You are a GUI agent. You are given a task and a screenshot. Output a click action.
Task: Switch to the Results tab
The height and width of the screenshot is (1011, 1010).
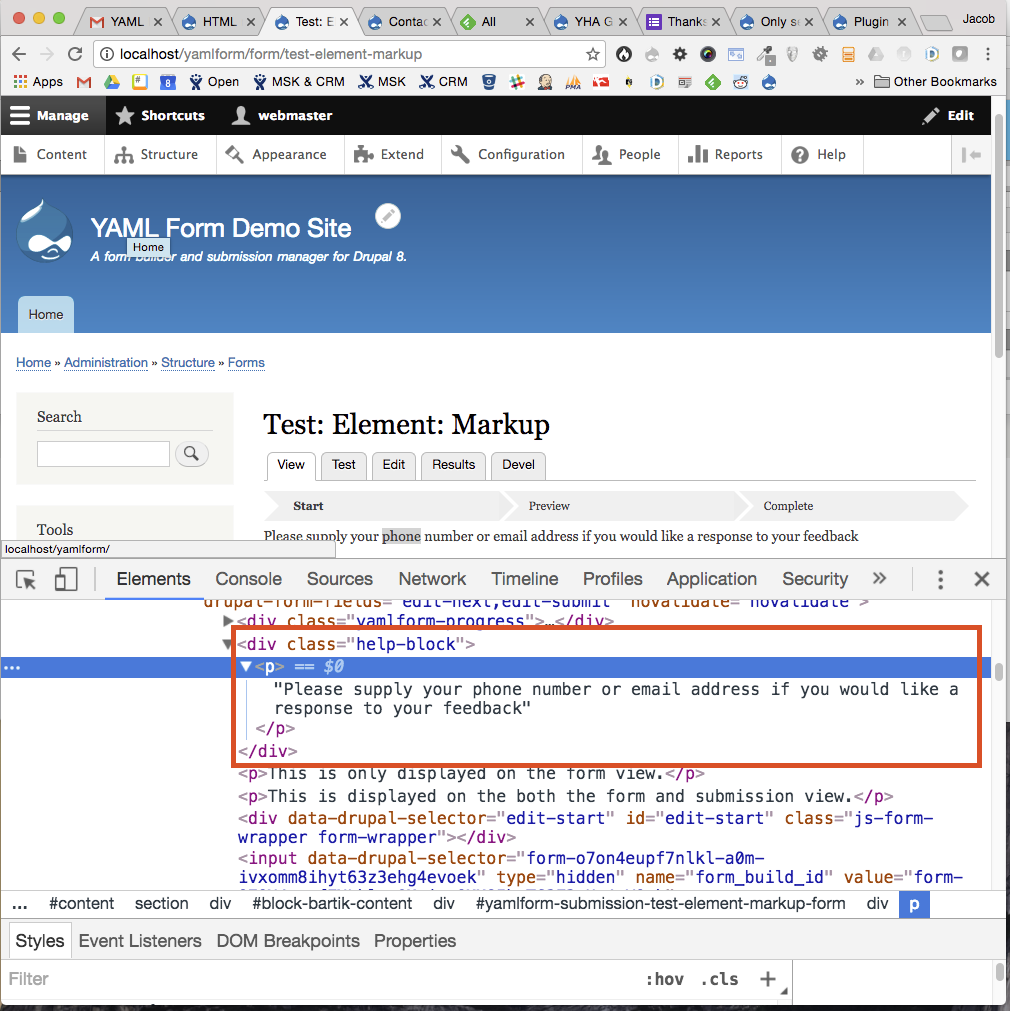click(453, 466)
